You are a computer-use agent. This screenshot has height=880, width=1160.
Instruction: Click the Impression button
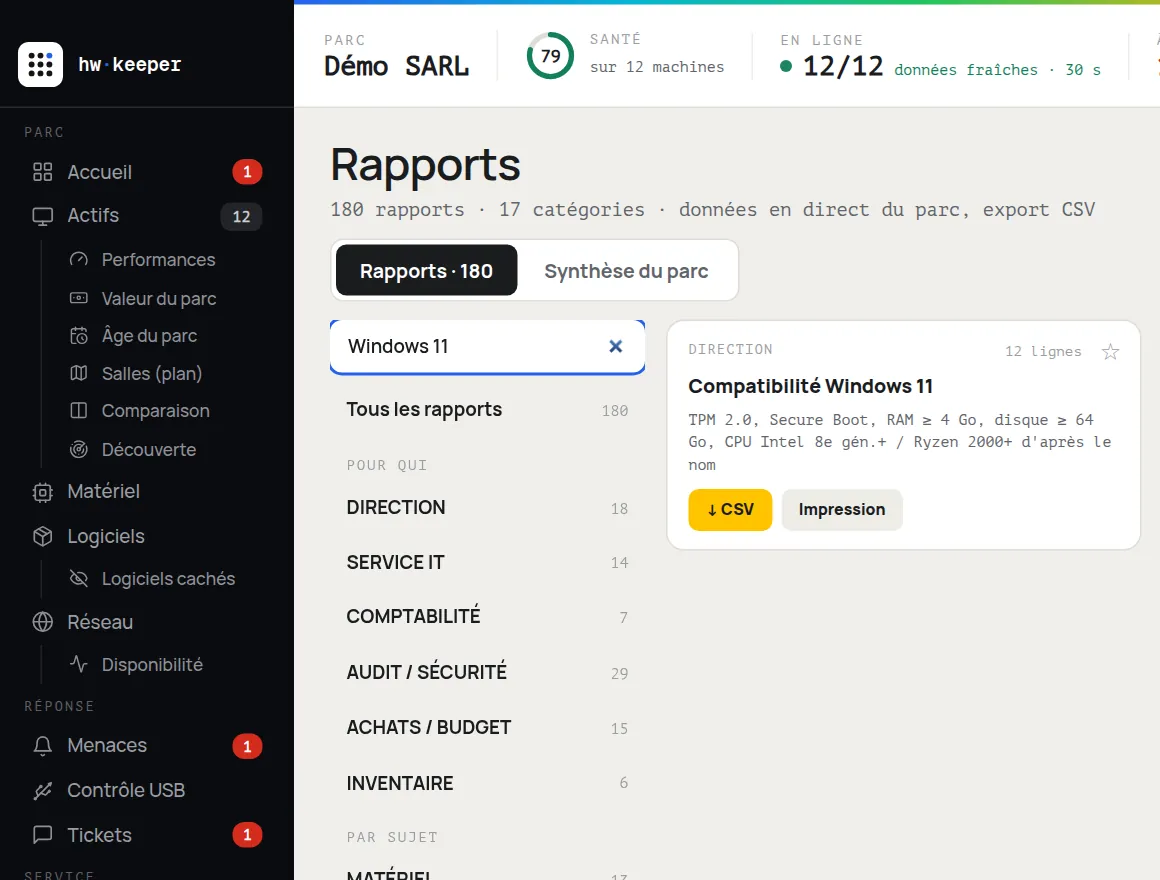842,510
